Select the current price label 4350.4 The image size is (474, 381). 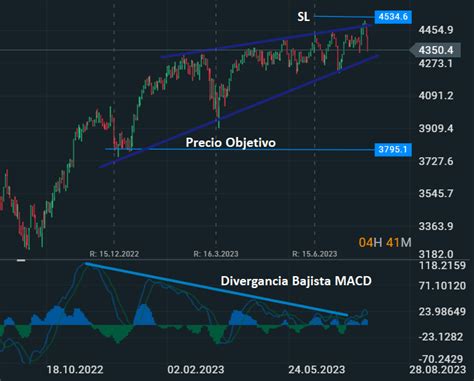coord(435,50)
